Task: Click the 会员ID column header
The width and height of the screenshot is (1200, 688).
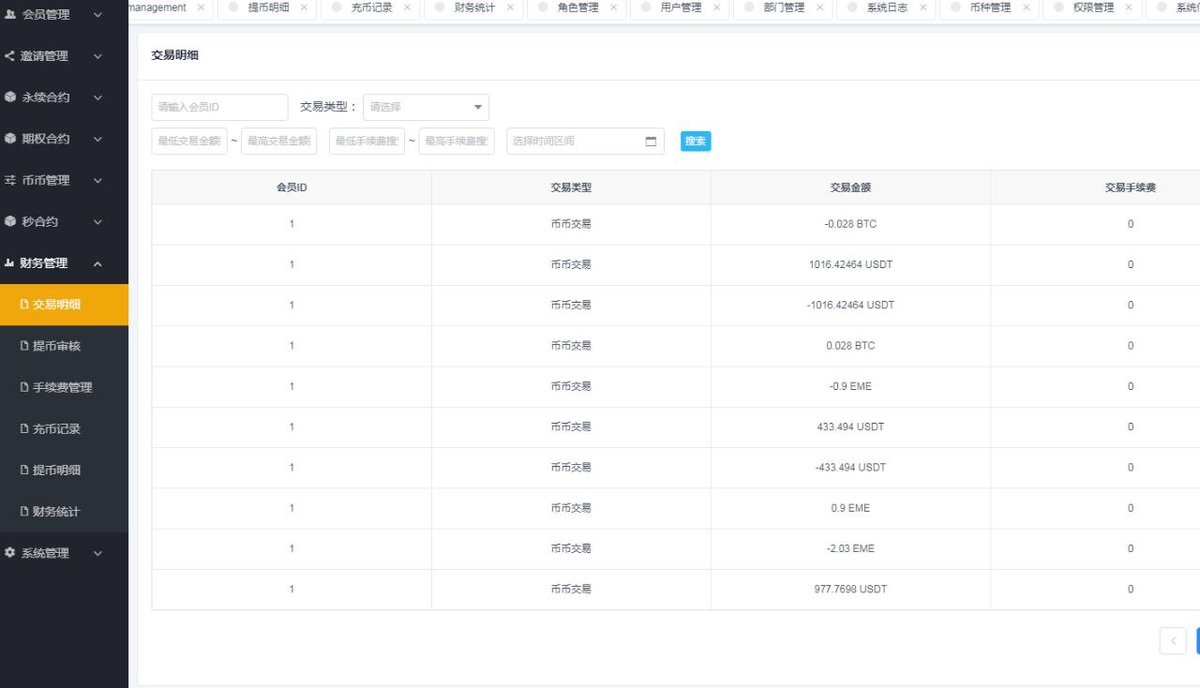Action: 291,187
